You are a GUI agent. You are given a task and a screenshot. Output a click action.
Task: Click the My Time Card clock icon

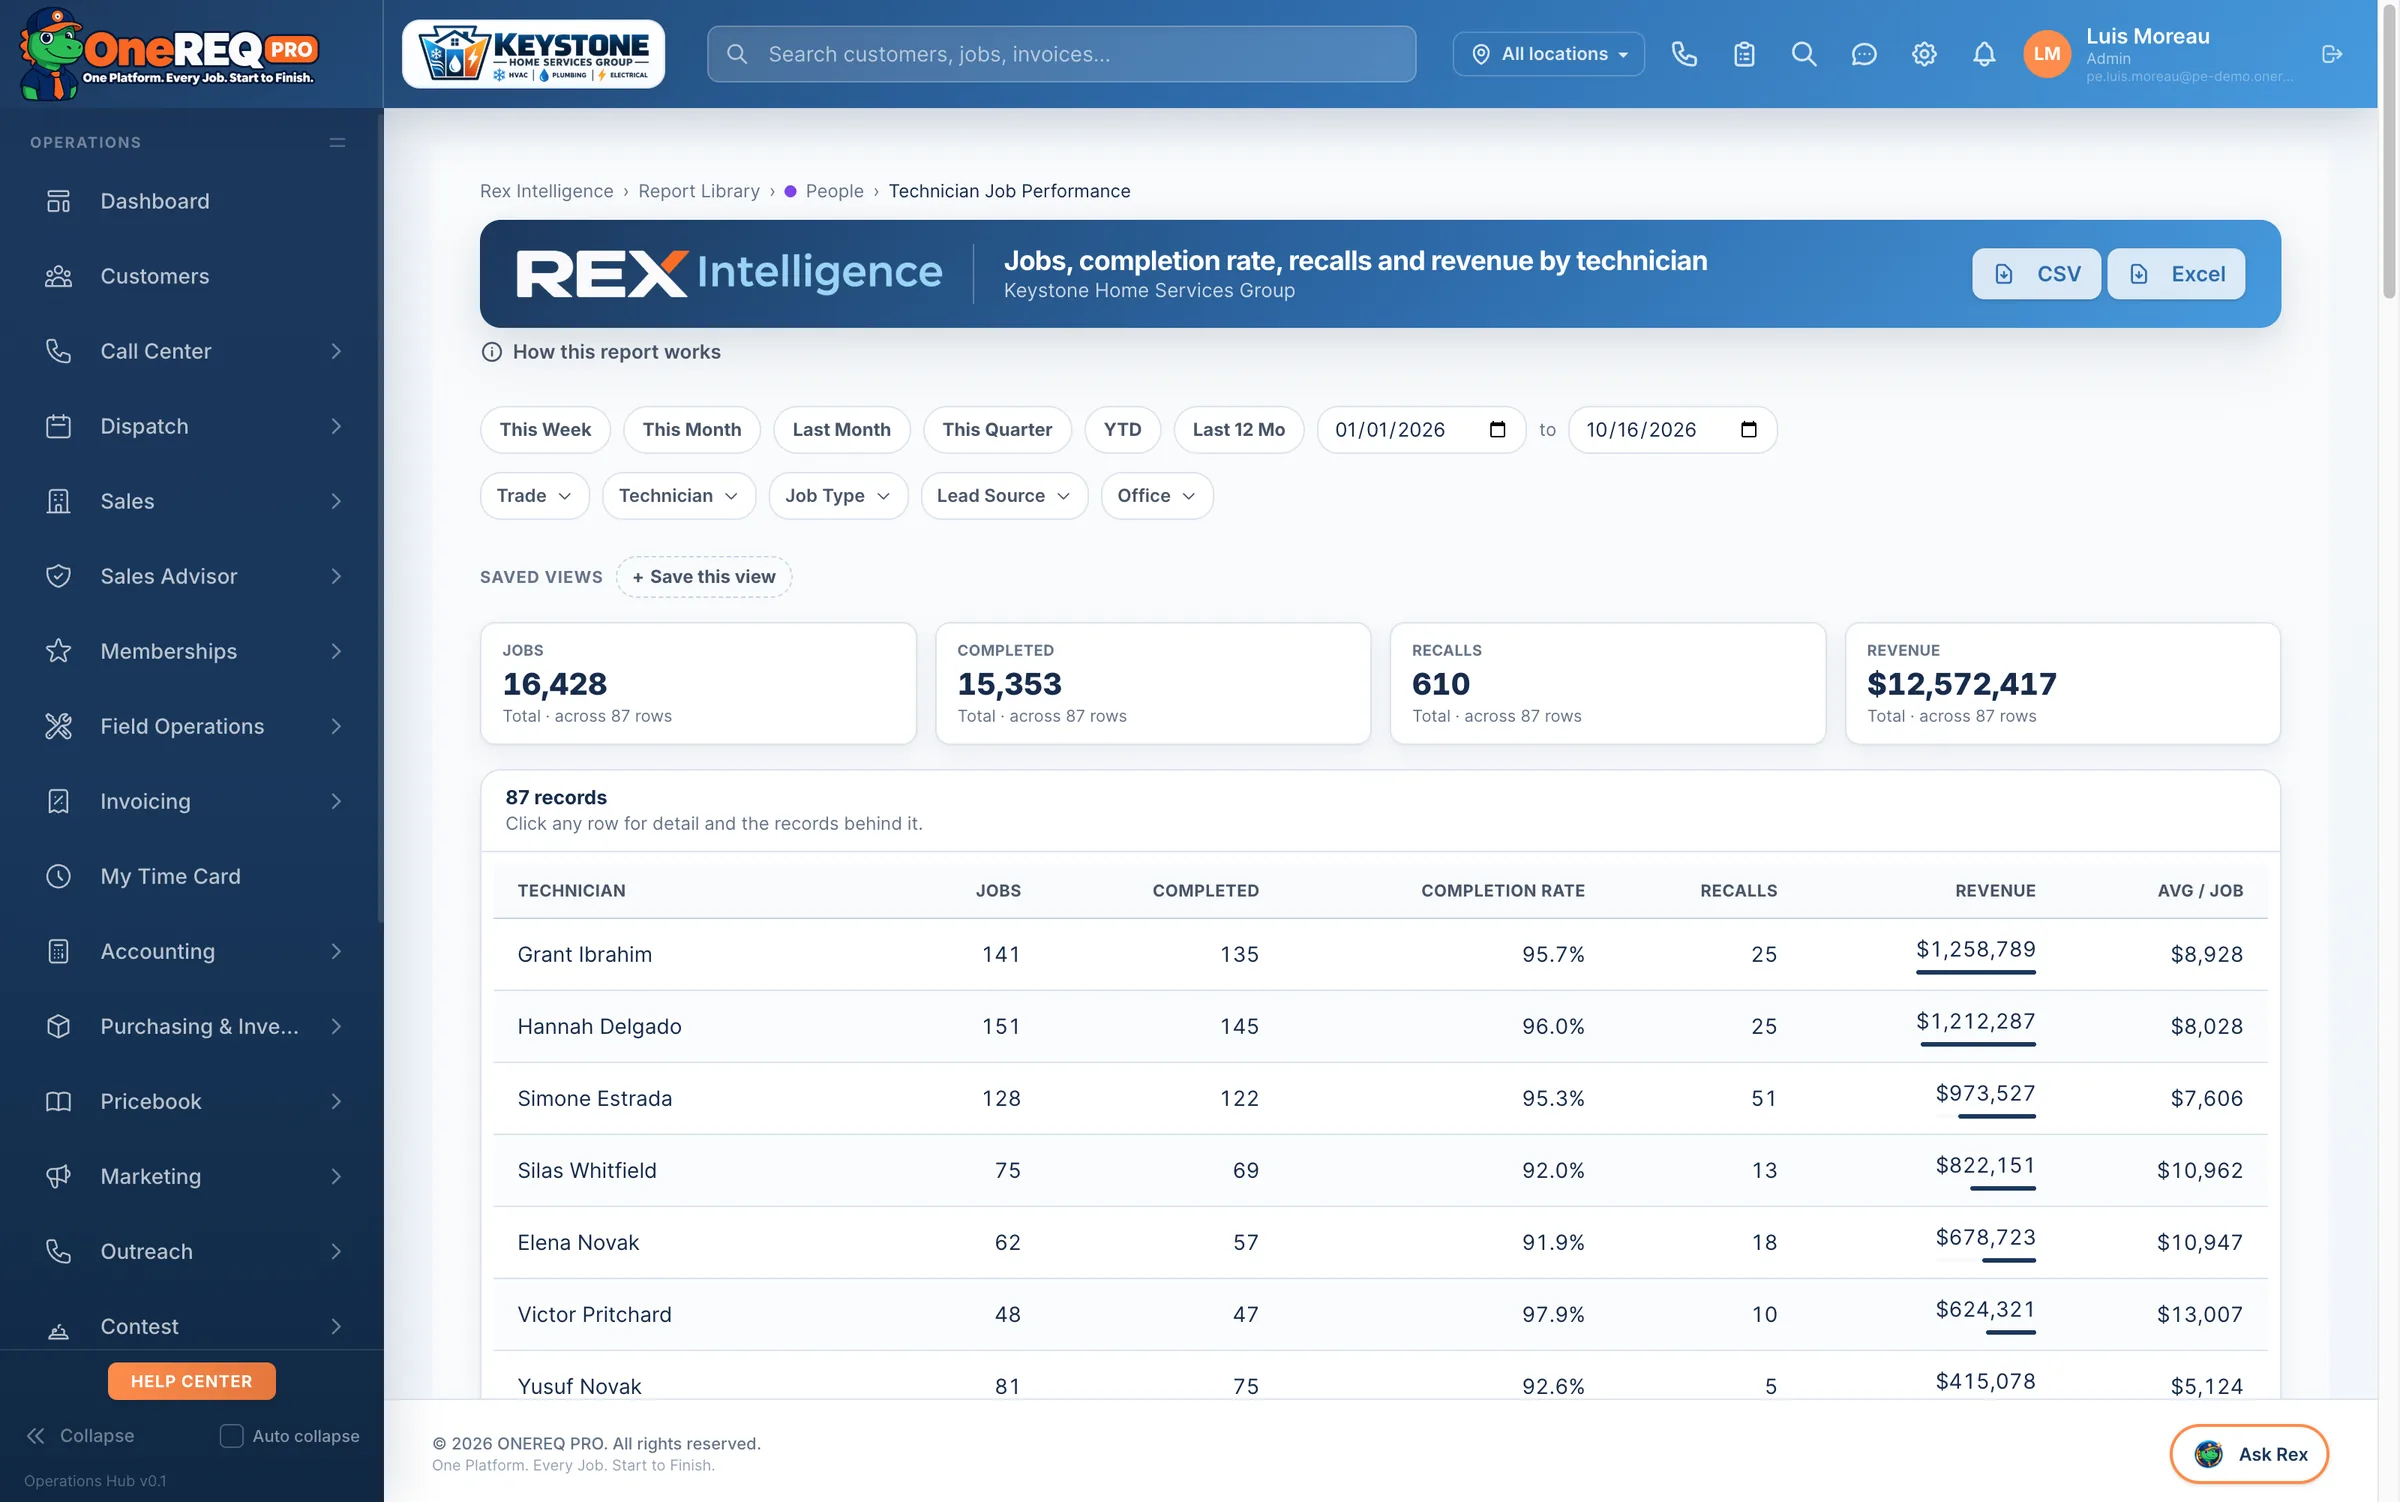tap(59, 876)
